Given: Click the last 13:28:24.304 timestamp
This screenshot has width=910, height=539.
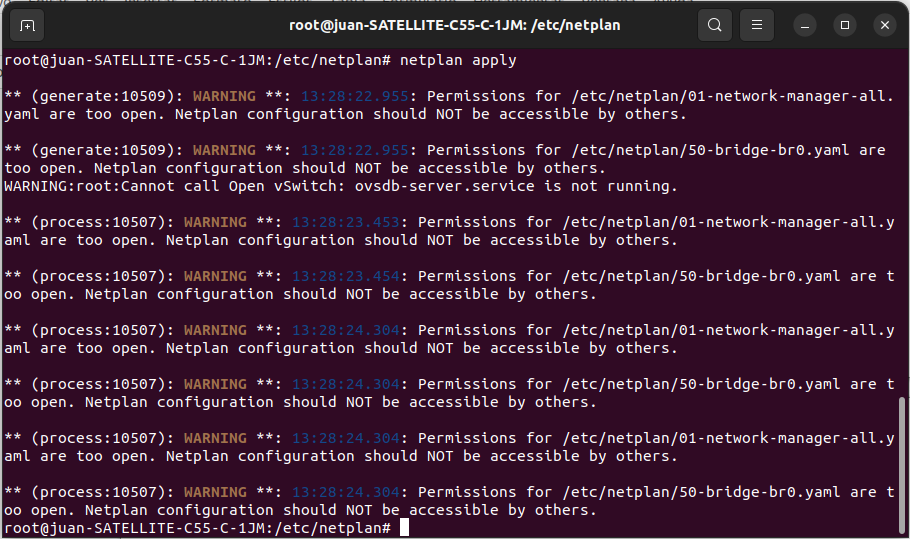Looking at the screenshot, I should point(346,492).
